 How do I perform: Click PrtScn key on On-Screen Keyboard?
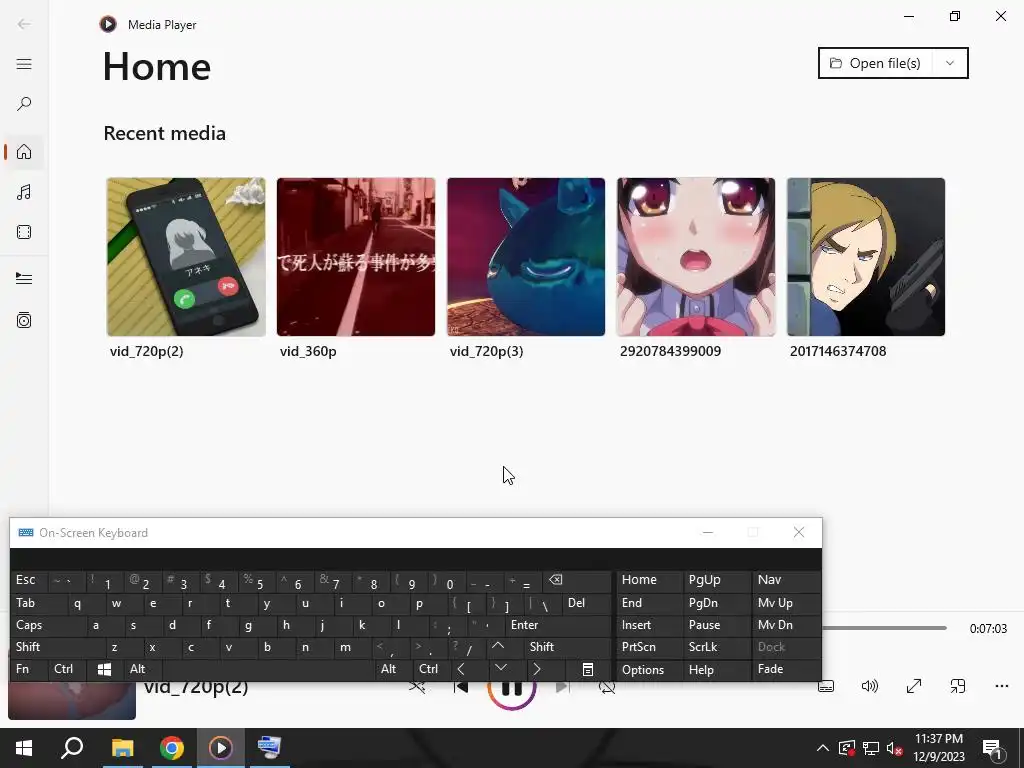point(649,647)
